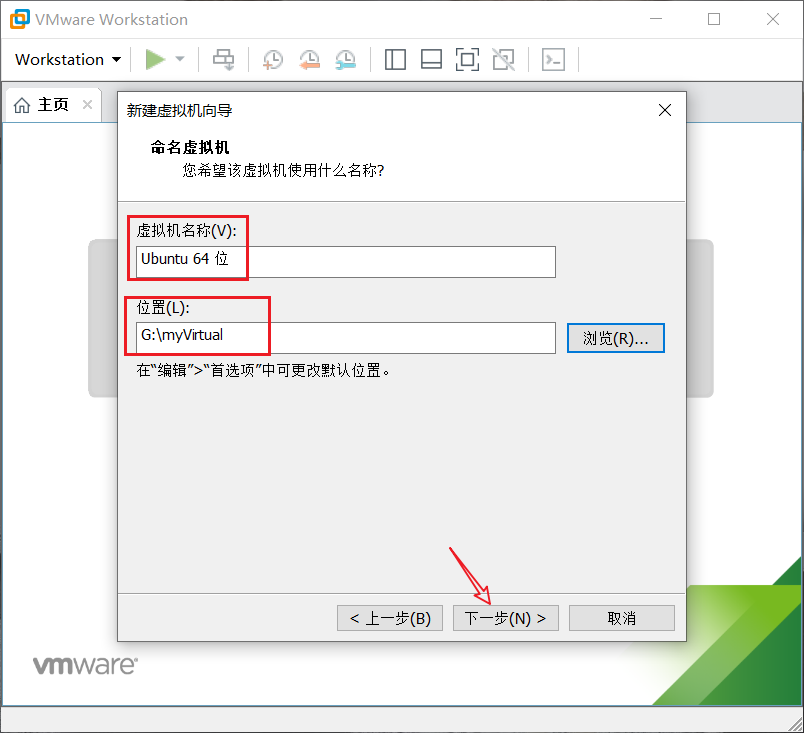
Task: Close the 新建虚拟机向导 dialog
Action: [665, 110]
